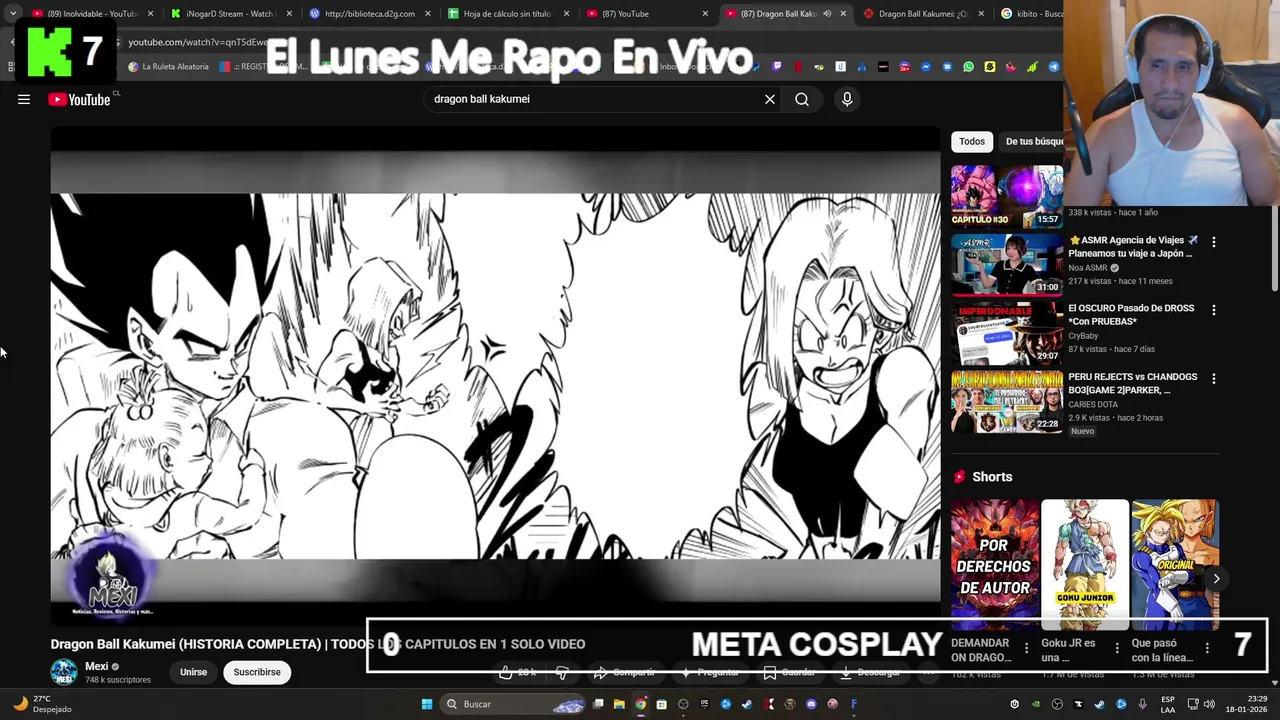This screenshot has height=720, width=1280.
Task: Open the 'El OSCURO Pasado De DROSS' title
Action: [x=1131, y=315]
